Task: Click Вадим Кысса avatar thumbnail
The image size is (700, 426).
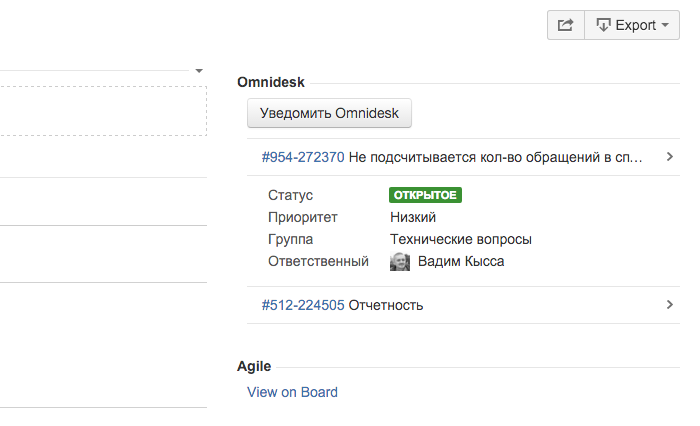Action: click(x=400, y=261)
